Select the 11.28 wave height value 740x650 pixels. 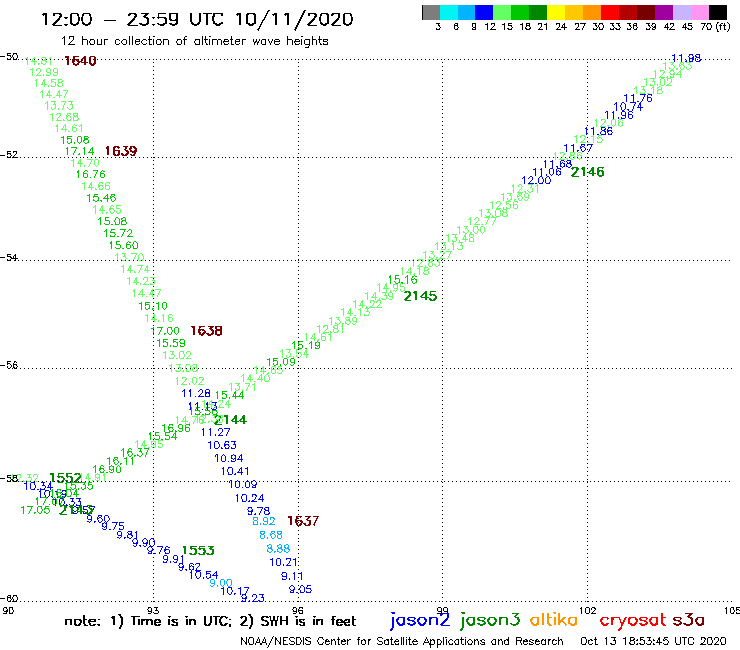(x=196, y=393)
